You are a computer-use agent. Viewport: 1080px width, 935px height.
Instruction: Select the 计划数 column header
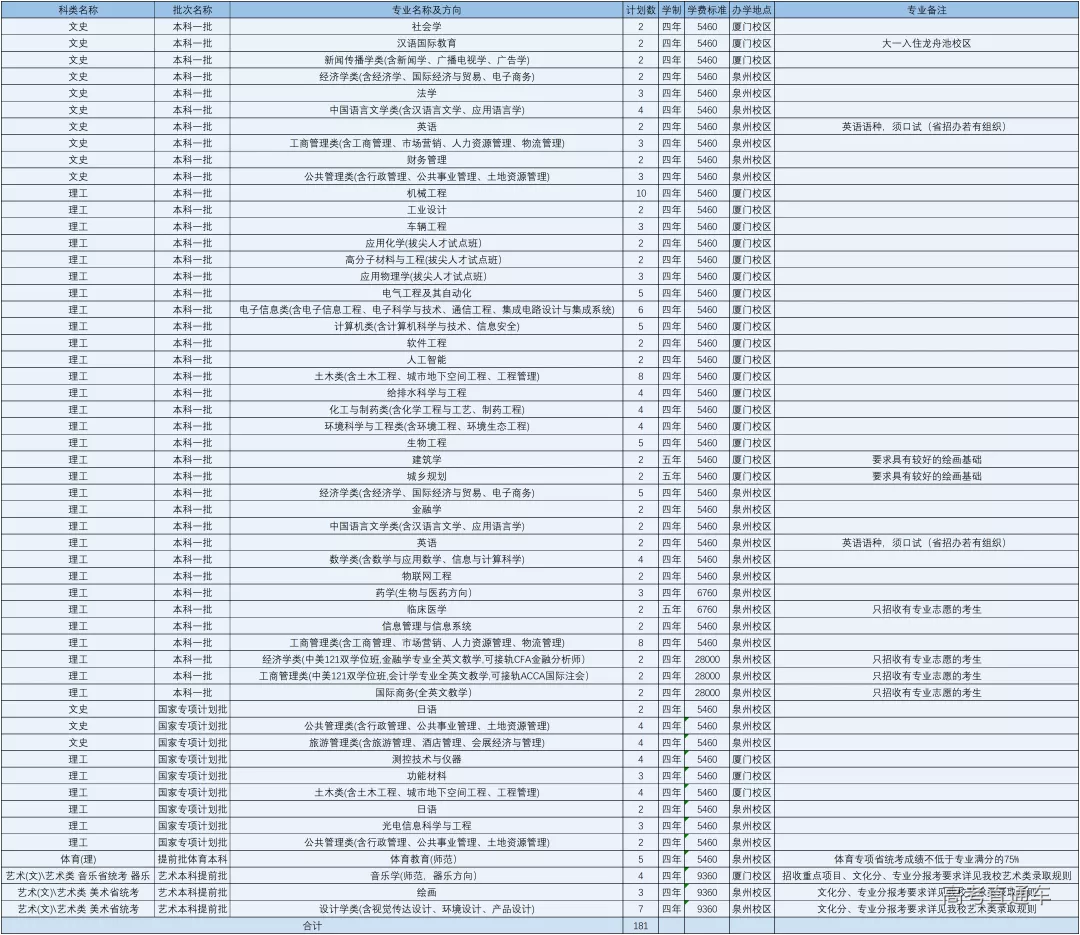641,9
